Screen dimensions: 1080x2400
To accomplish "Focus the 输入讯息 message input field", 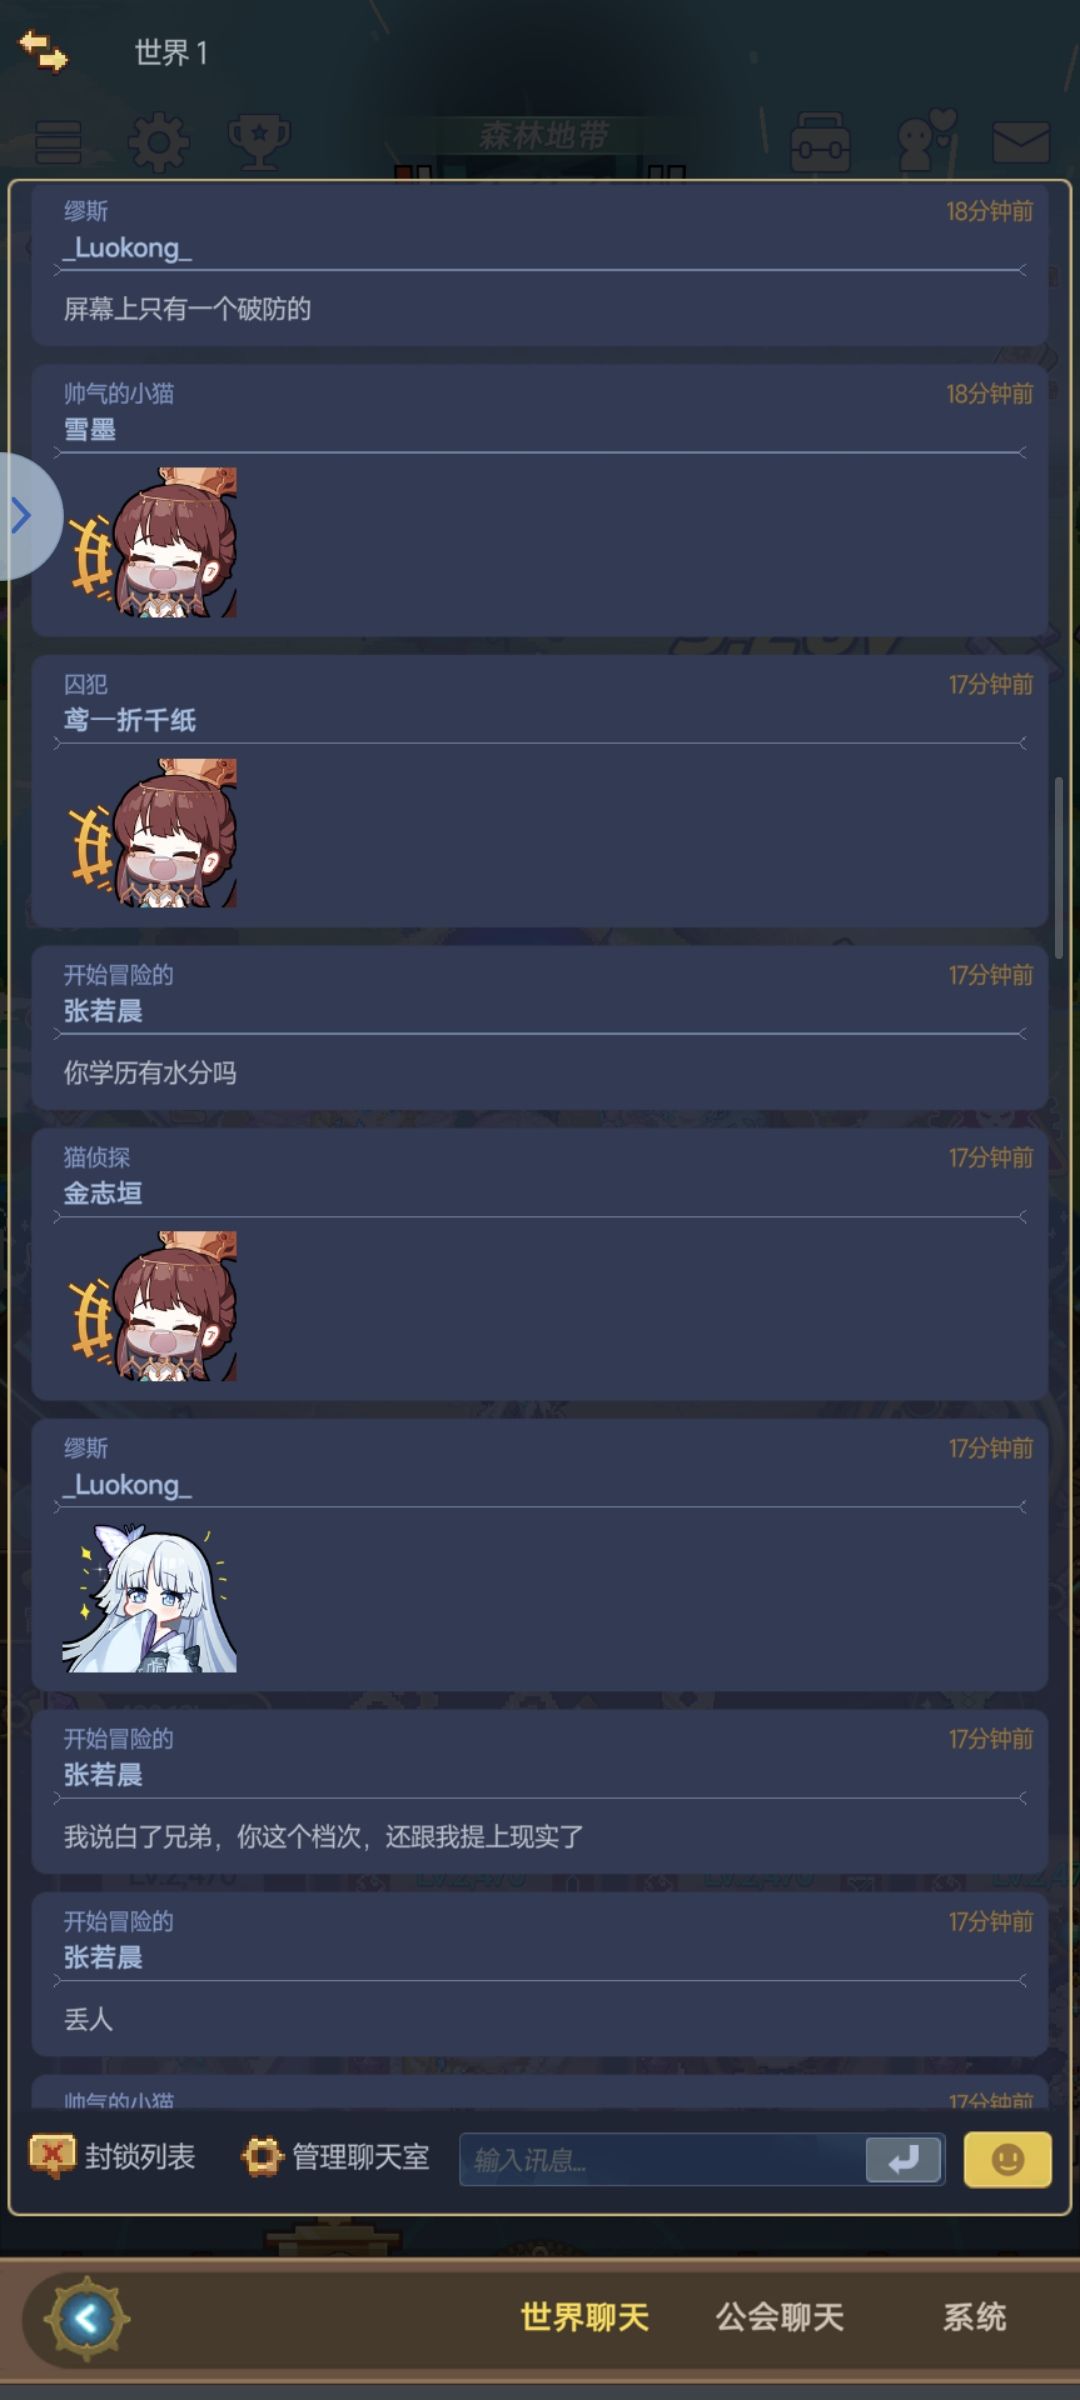I will (662, 2160).
